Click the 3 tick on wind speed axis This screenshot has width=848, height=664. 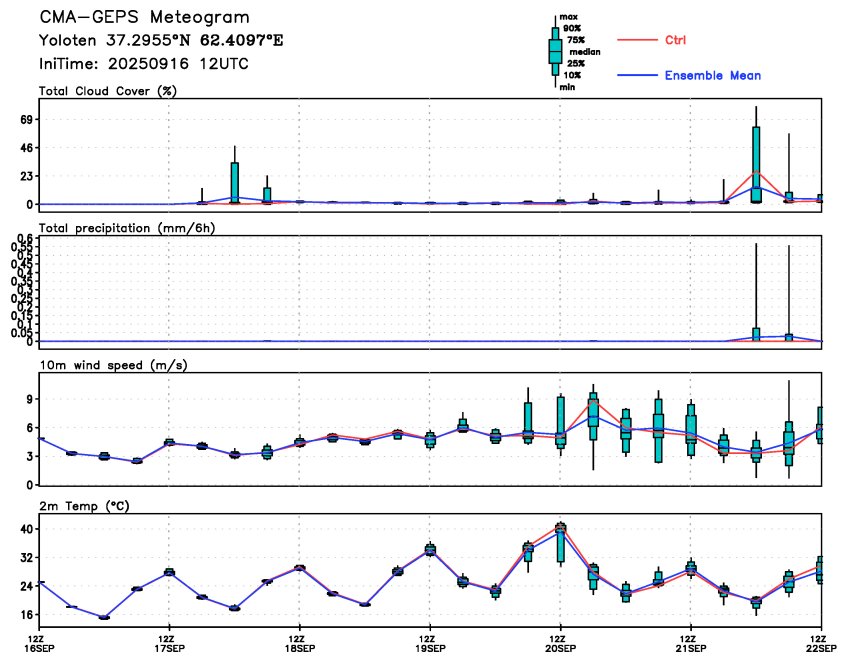click(30, 456)
